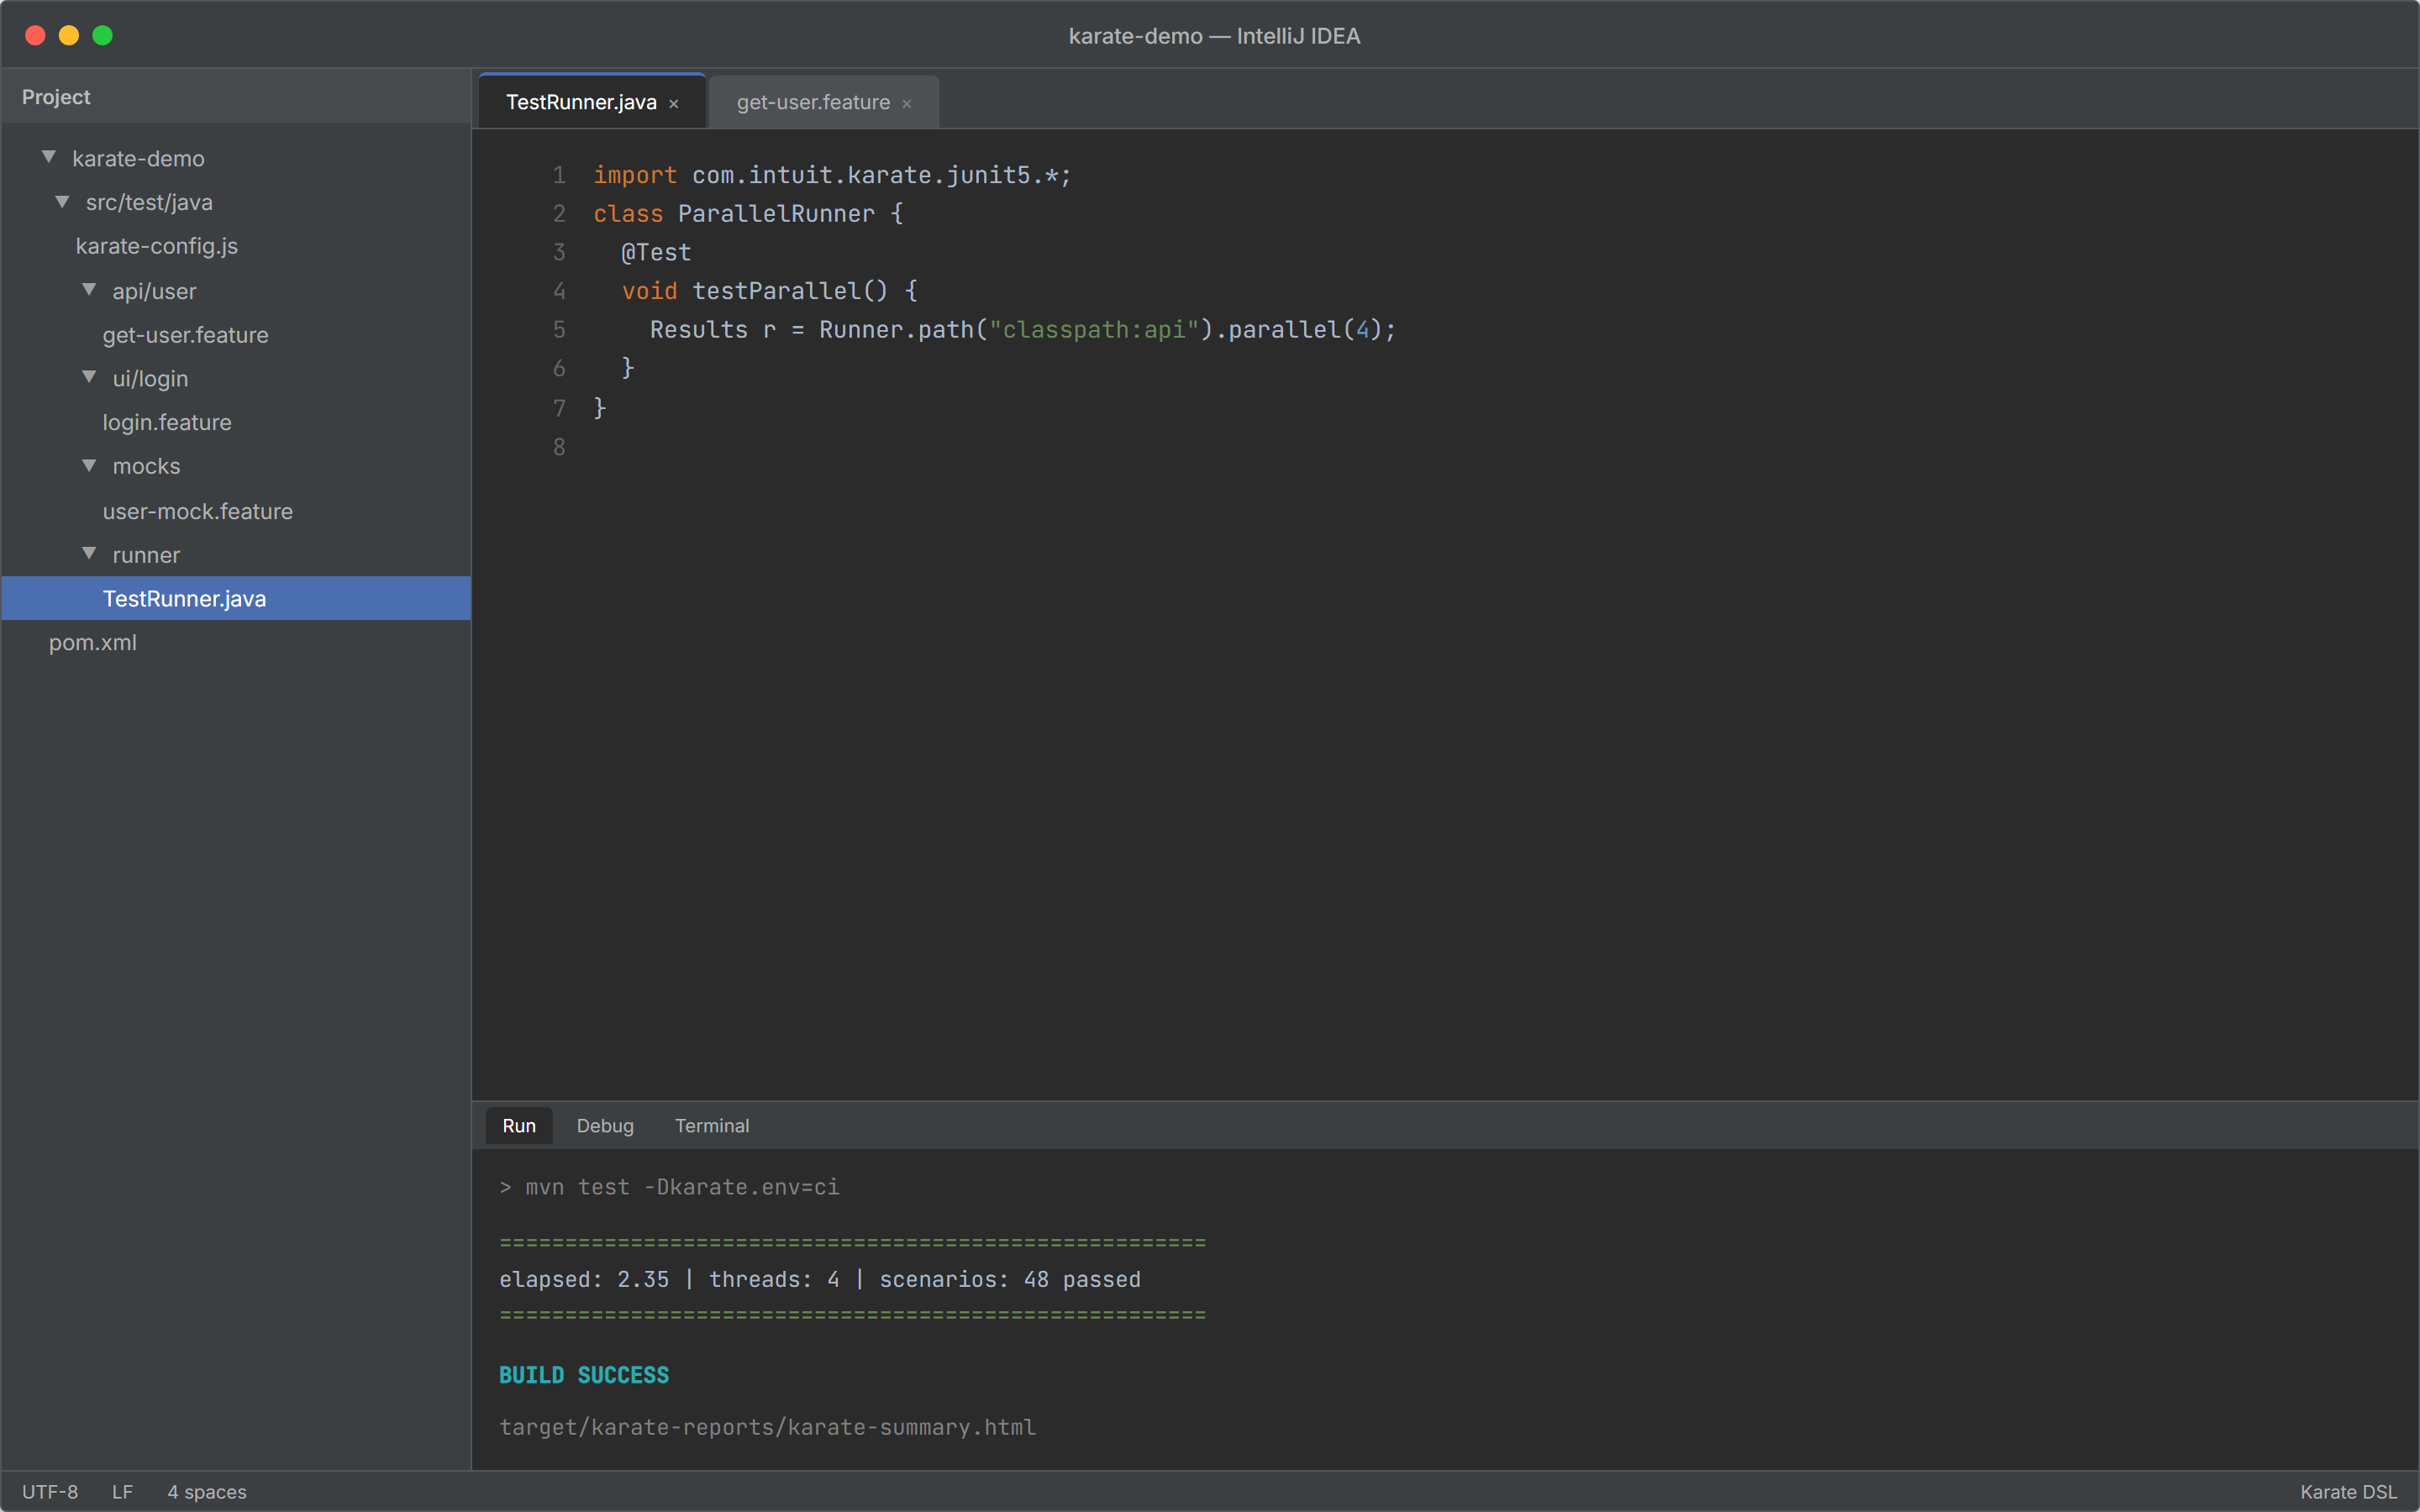
Task: Select the karate-demo project label
Action: click(x=138, y=158)
